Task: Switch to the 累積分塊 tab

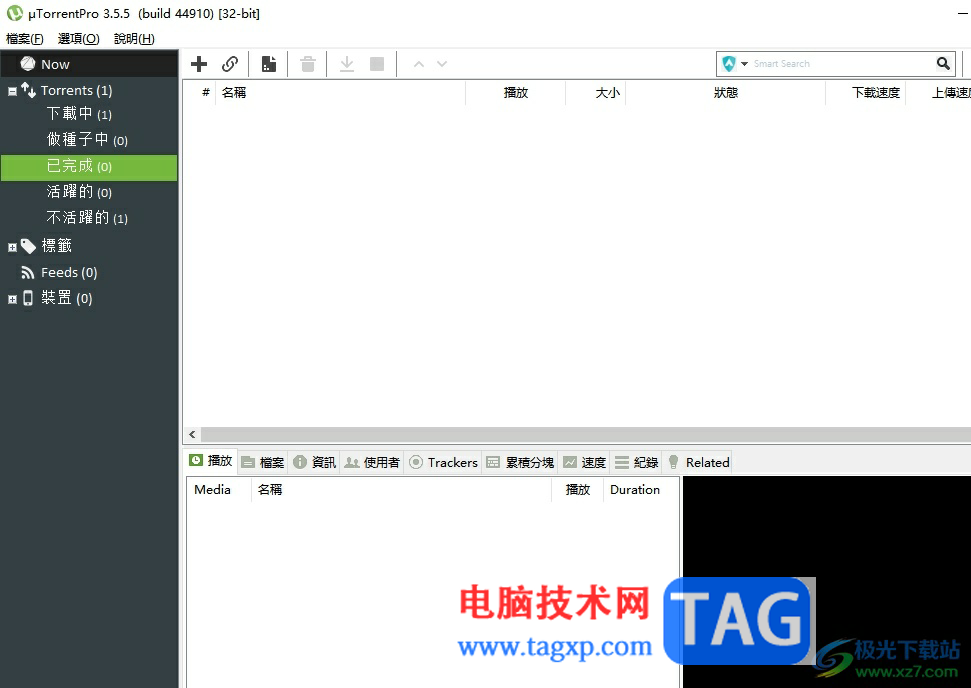Action: pyautogui.click(x=521, y=463)
